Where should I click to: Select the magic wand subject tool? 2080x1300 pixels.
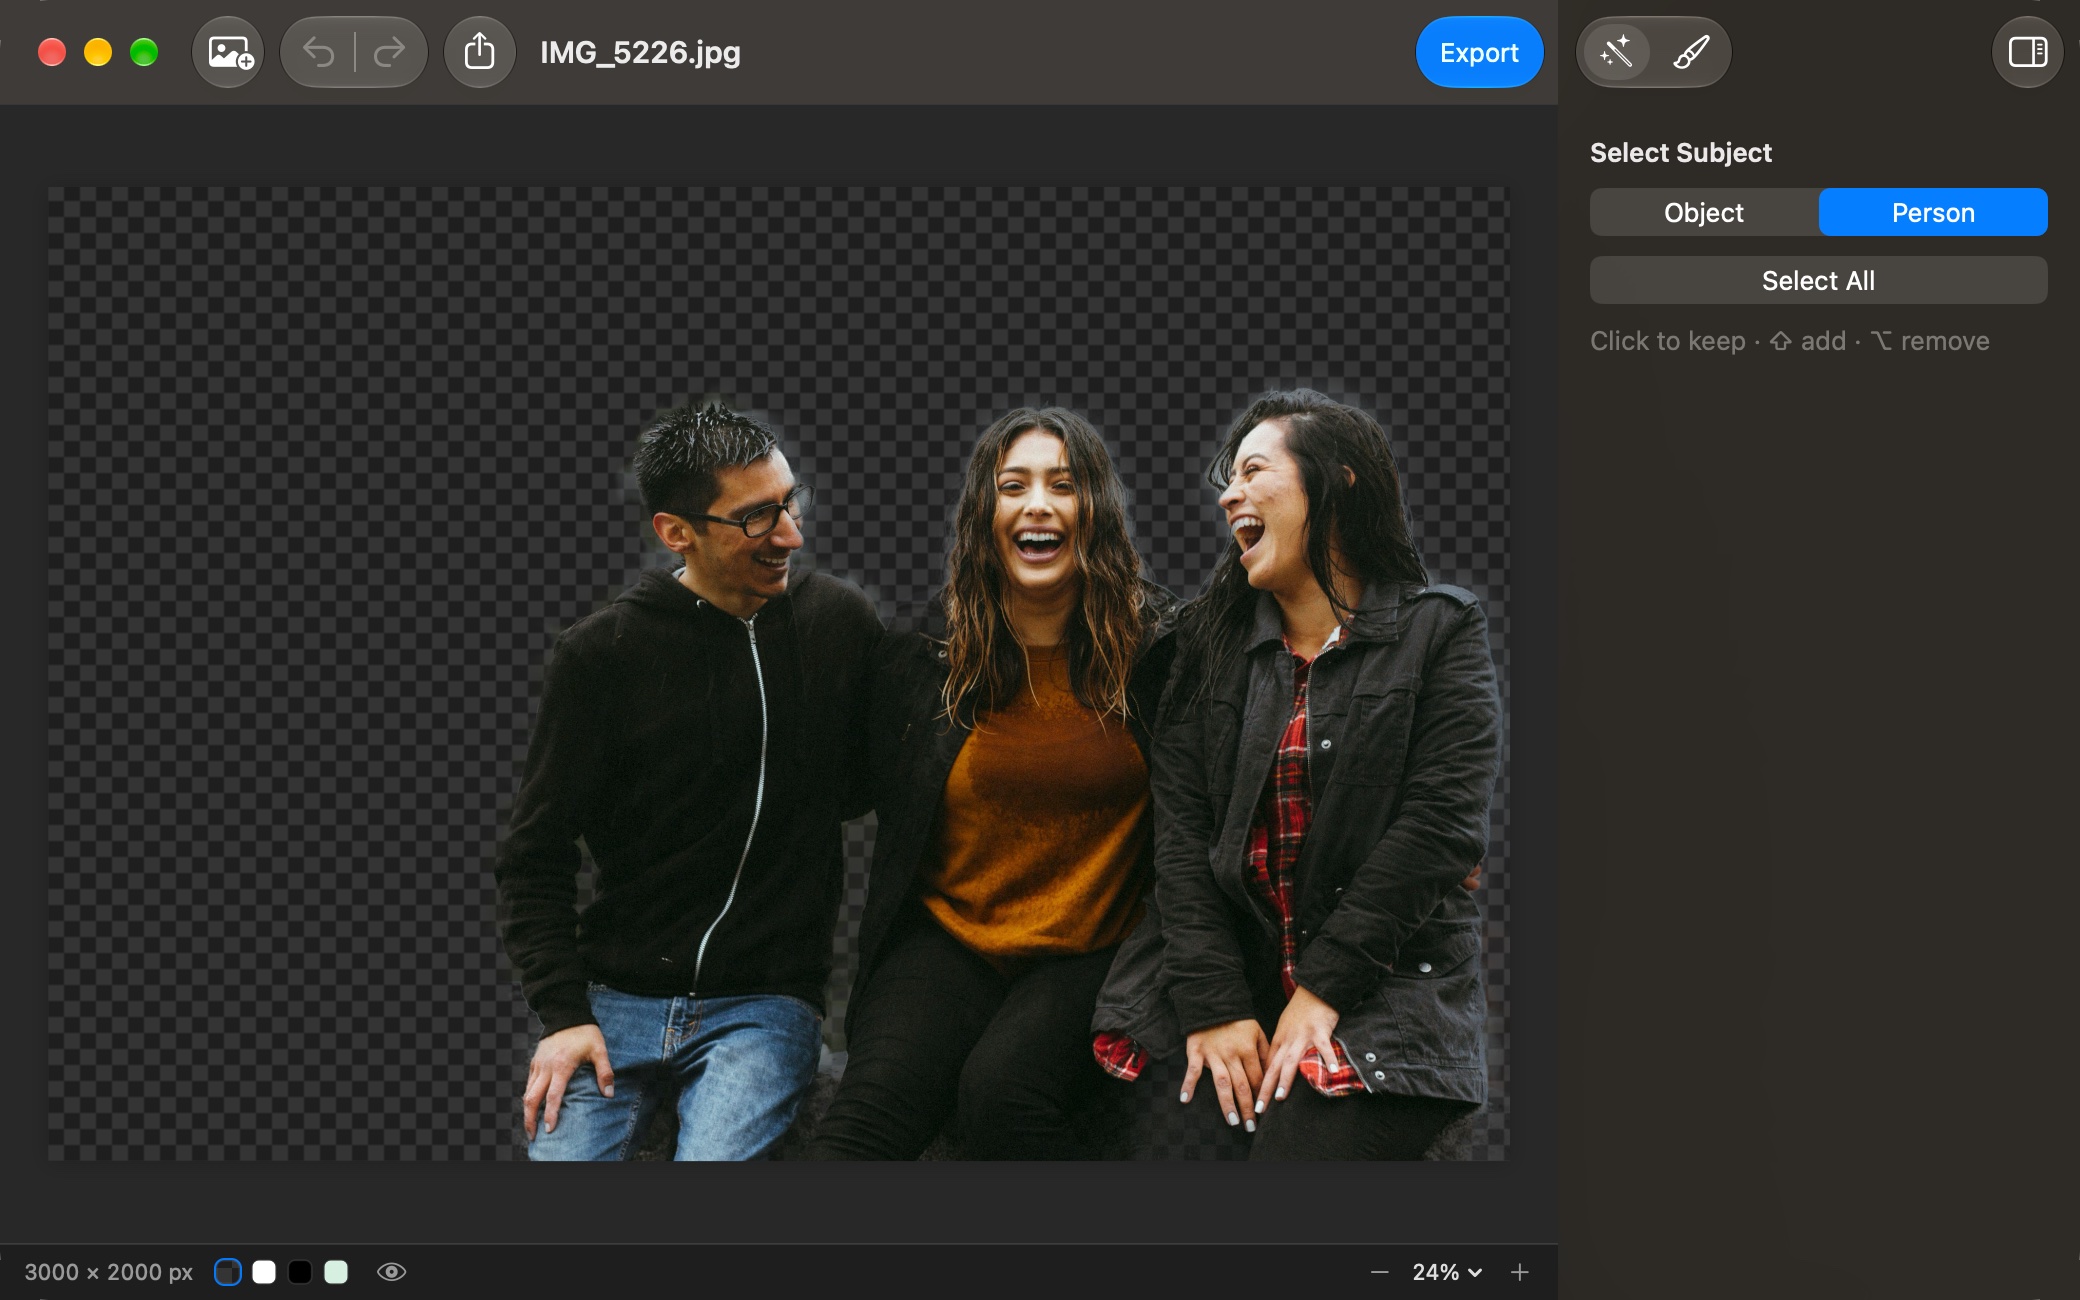[1616, 52]
